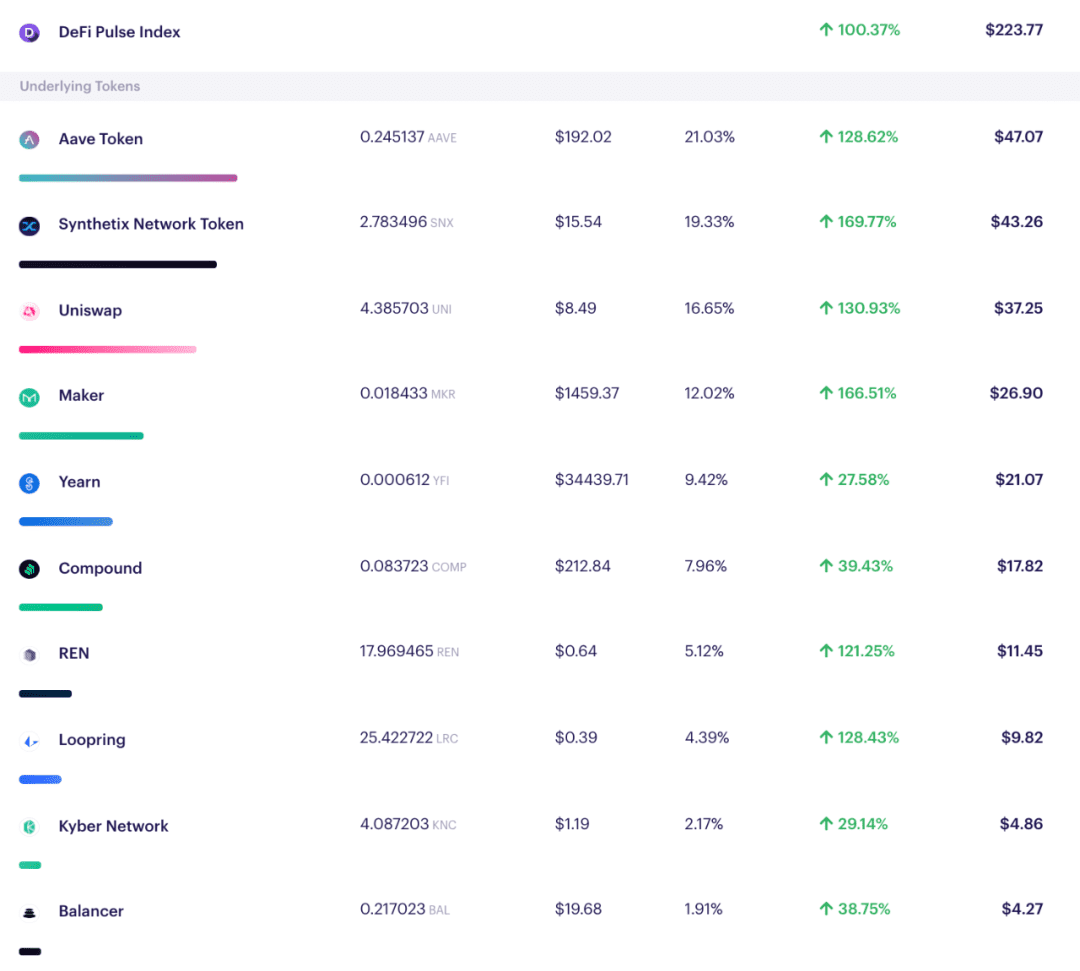Open the Aave Token name link
This screenshot has height=971, width=1080.
tap(101, 139)
